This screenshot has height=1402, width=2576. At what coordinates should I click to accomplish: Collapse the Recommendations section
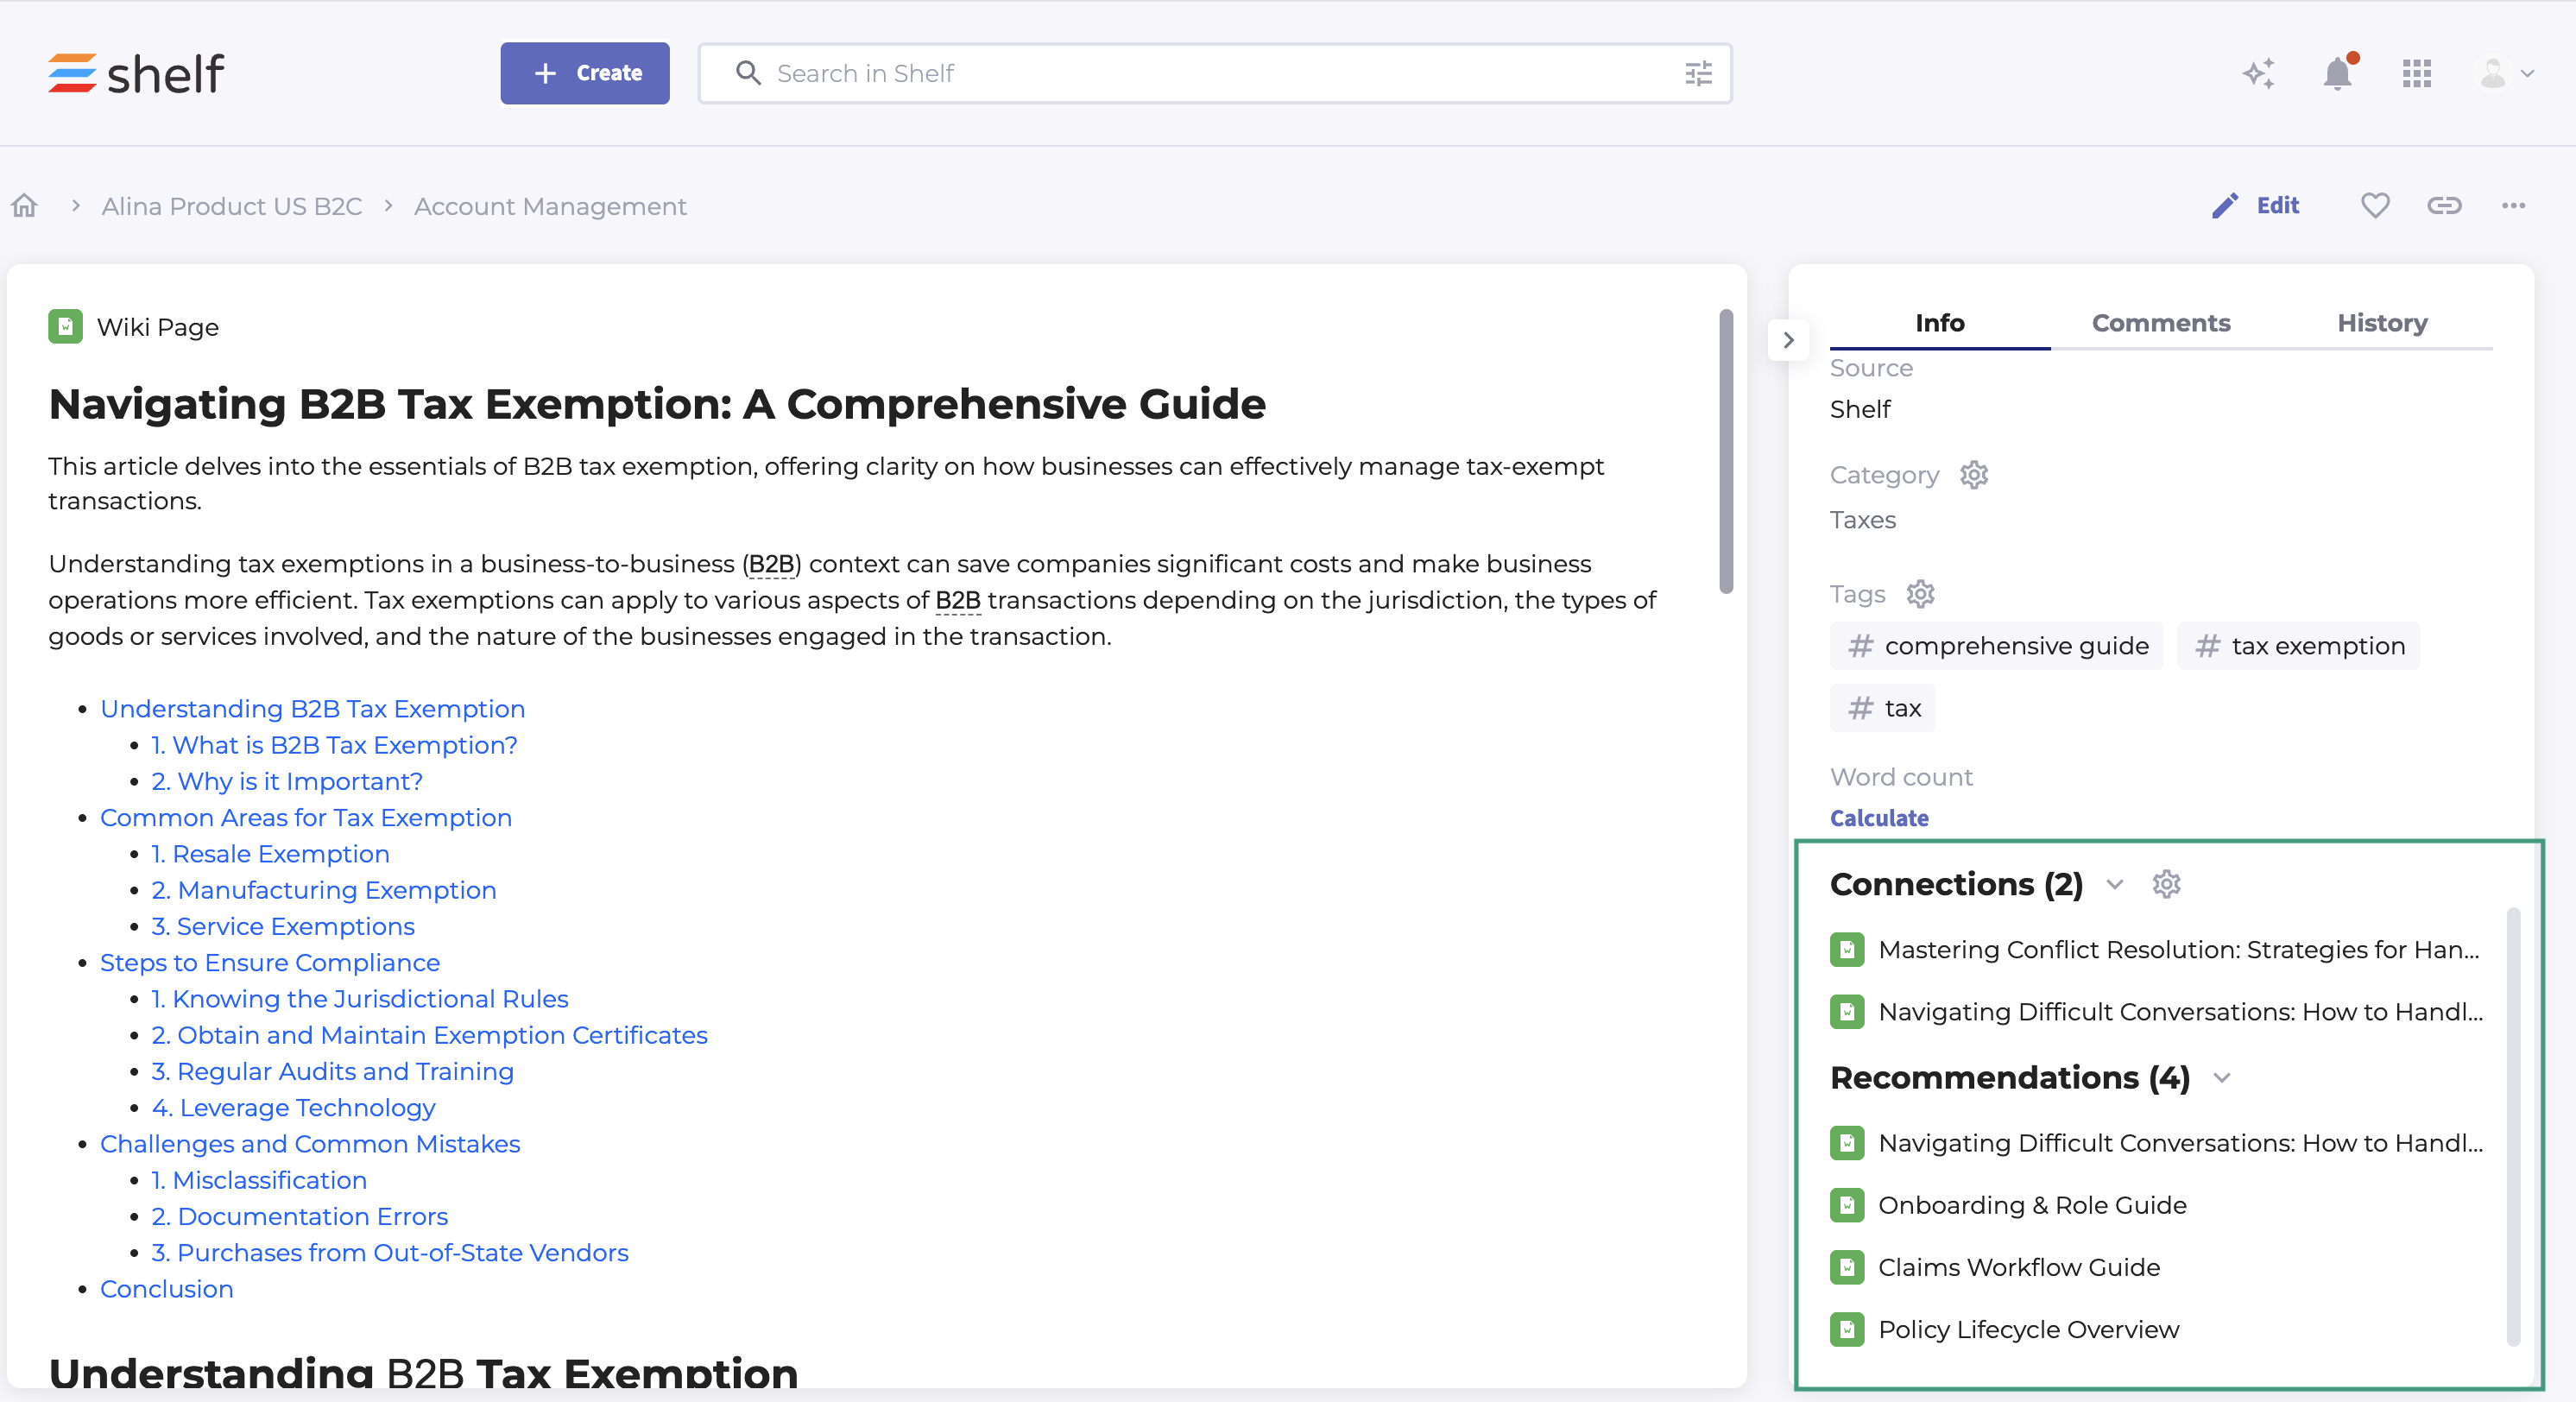pos(2222,1077)
